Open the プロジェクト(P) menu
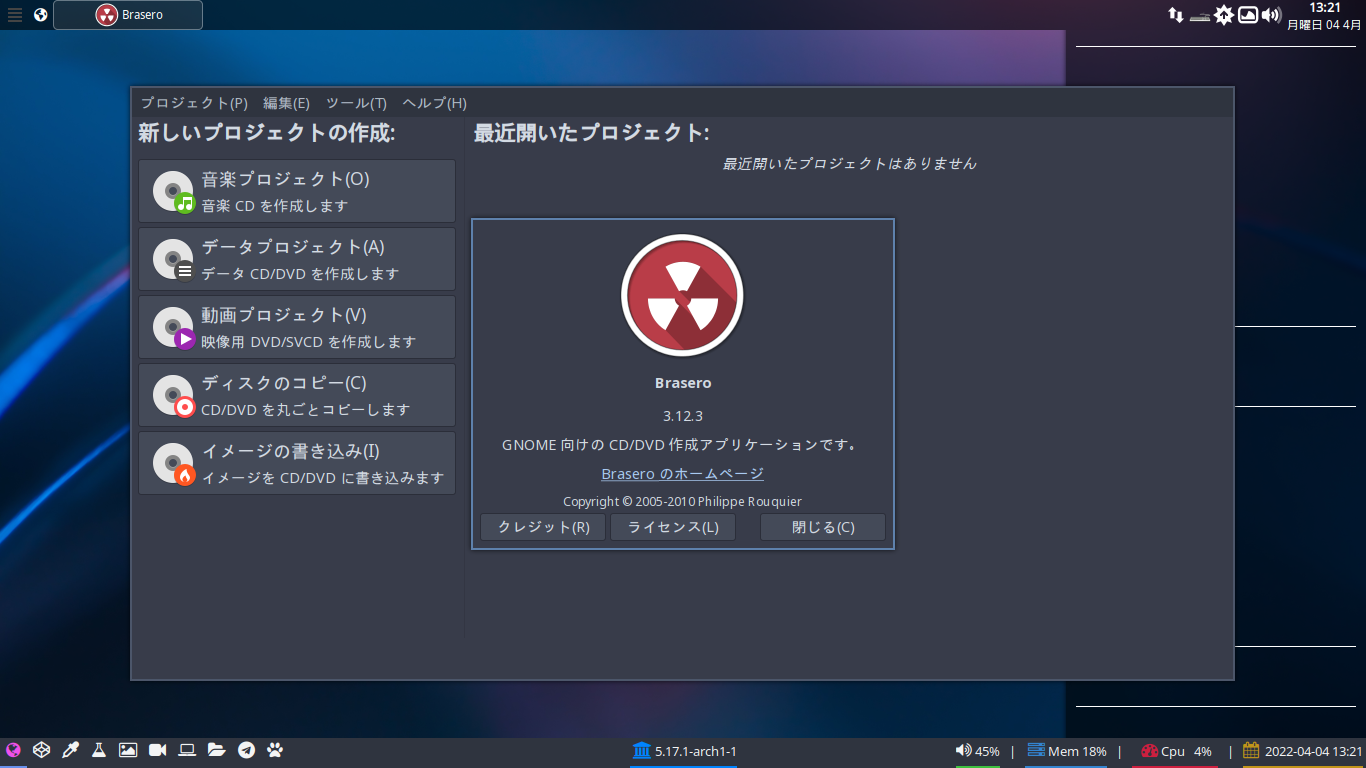This screenshot has width=1366, height=768. click(194, 103)
